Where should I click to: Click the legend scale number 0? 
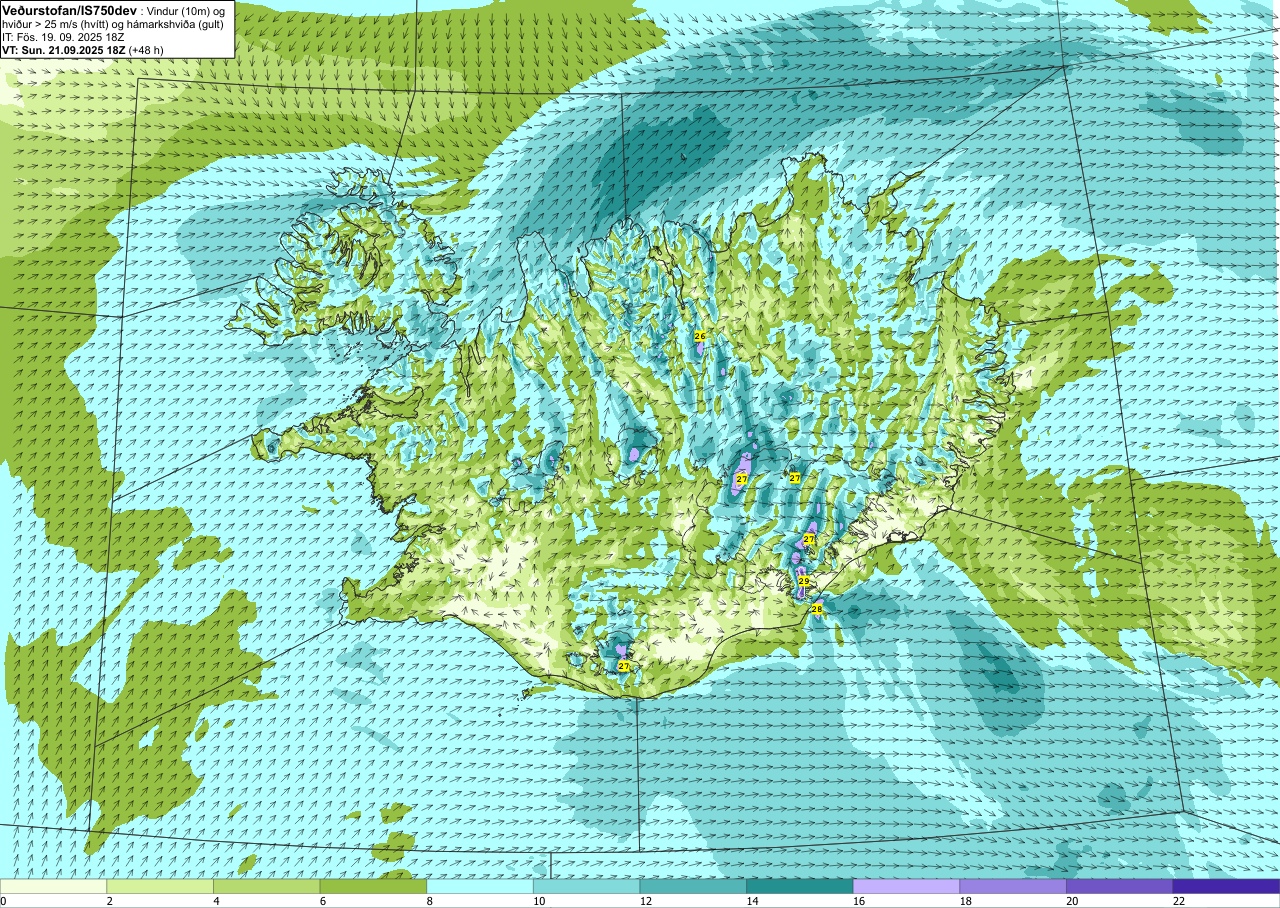tap(4, 901)
